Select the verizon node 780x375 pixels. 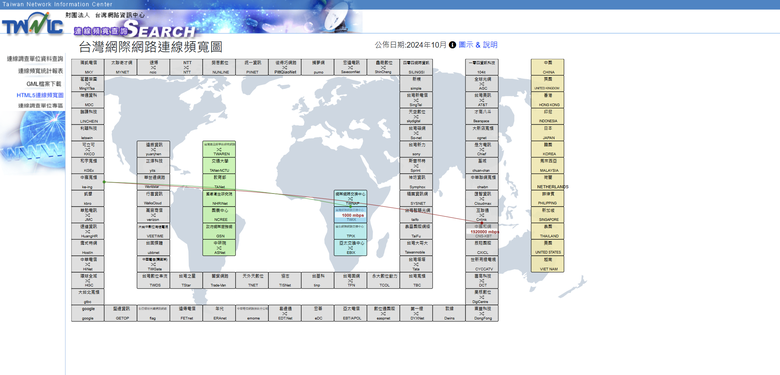click(x=154, y=215)
